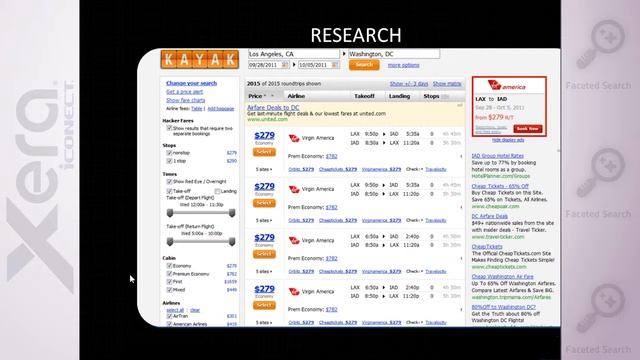Uncheck the Premium Economy cabin filter

point(169,274)
